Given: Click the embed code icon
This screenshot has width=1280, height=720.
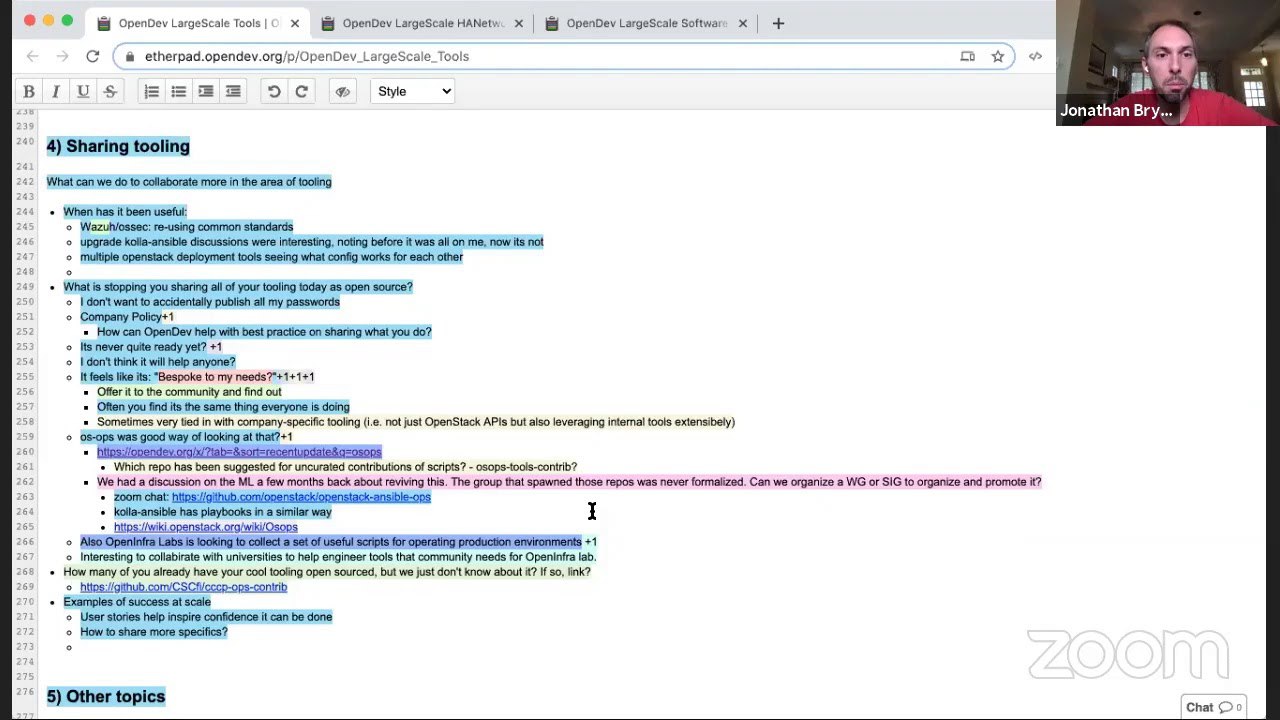Looking at the screenshot, I should (x=1035, y=56).
